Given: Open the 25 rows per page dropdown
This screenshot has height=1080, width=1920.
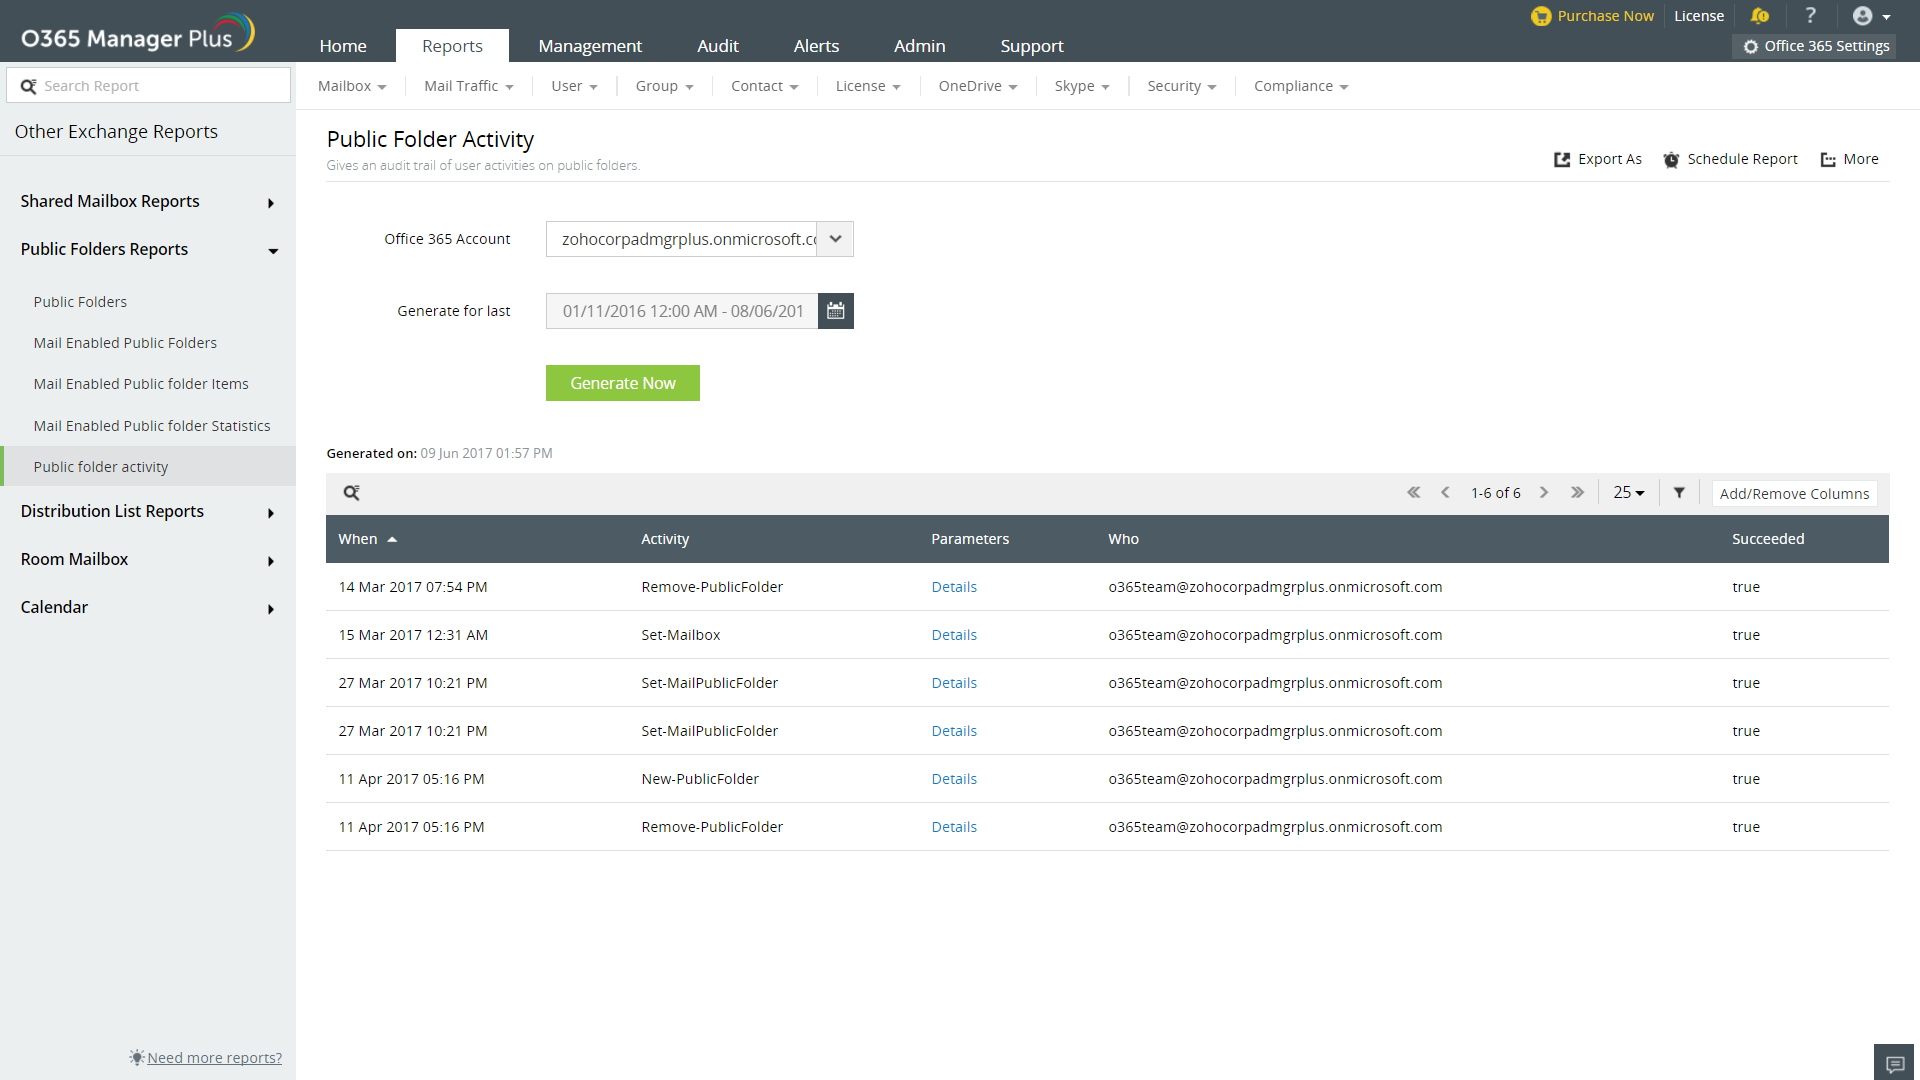Looking at the screenshot, I should (1628, 492).
